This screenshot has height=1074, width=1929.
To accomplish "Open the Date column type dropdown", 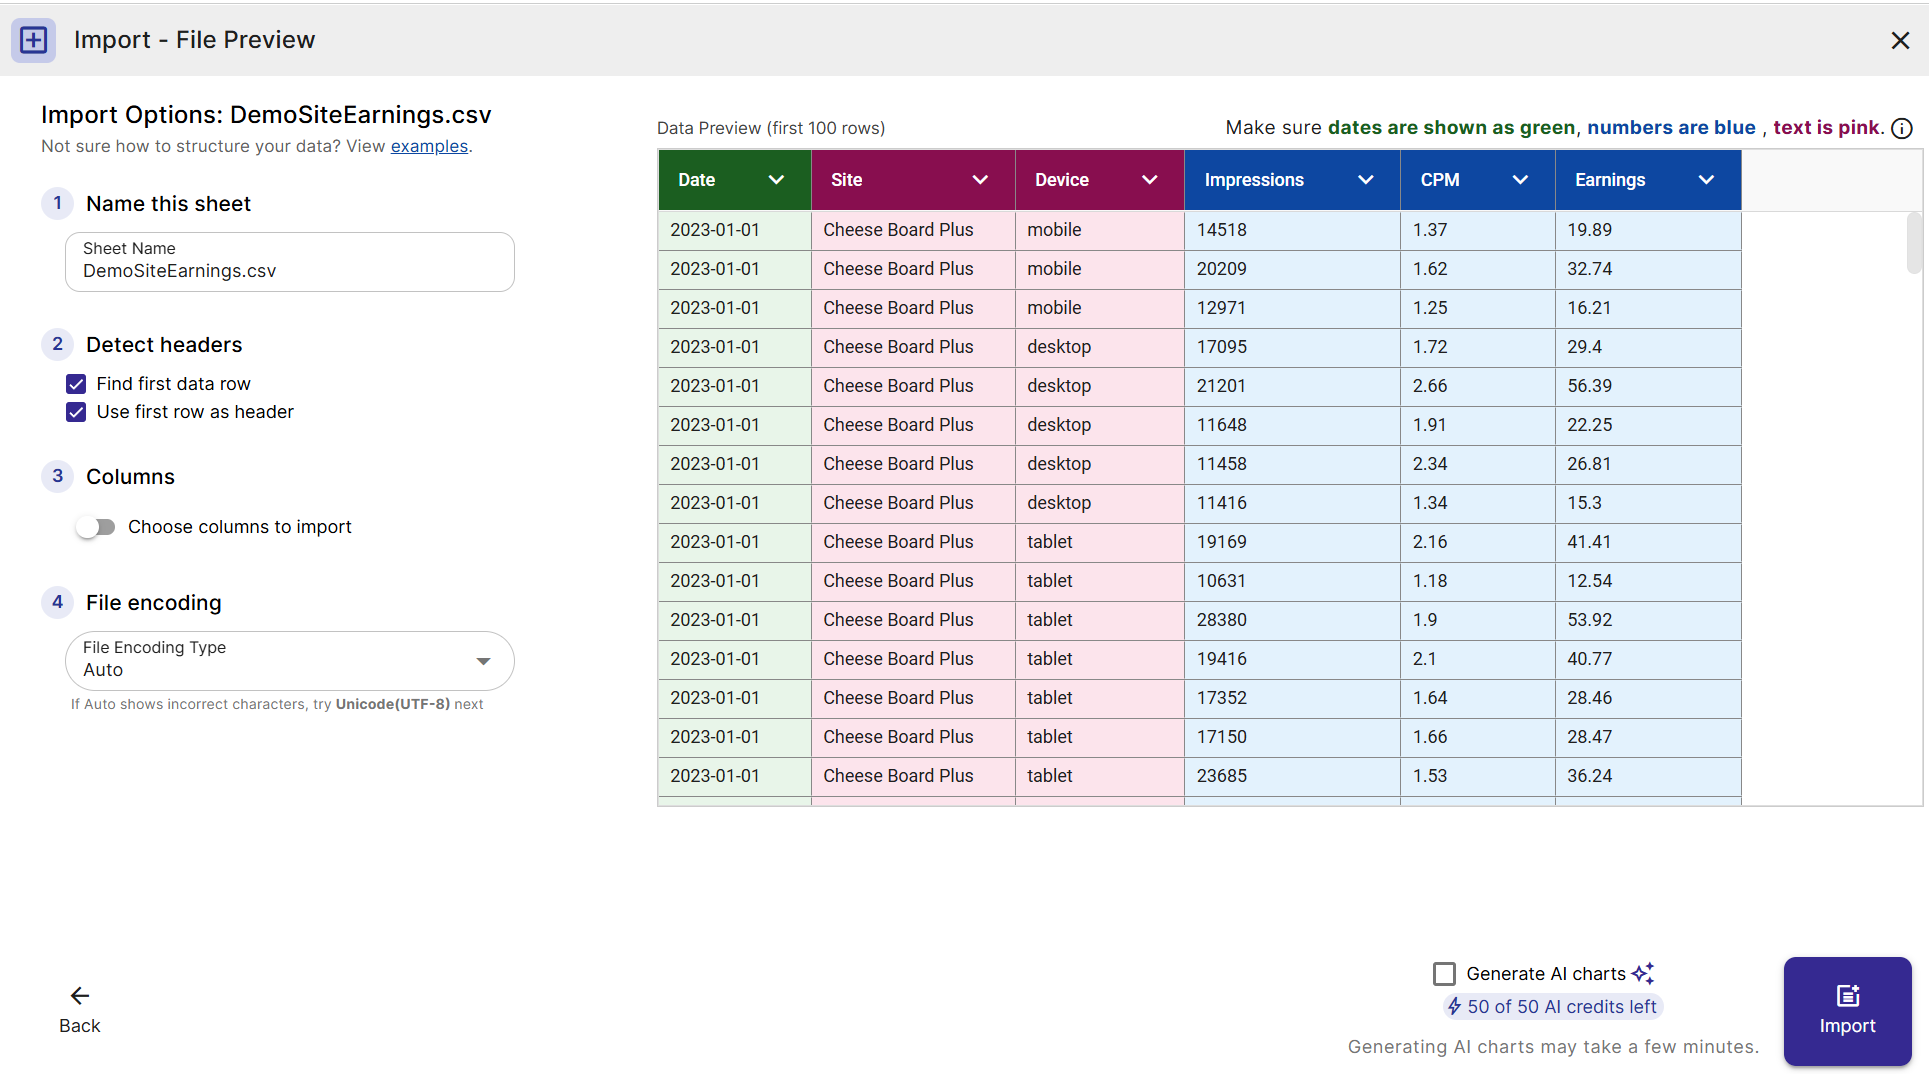I will coord(776,180).
